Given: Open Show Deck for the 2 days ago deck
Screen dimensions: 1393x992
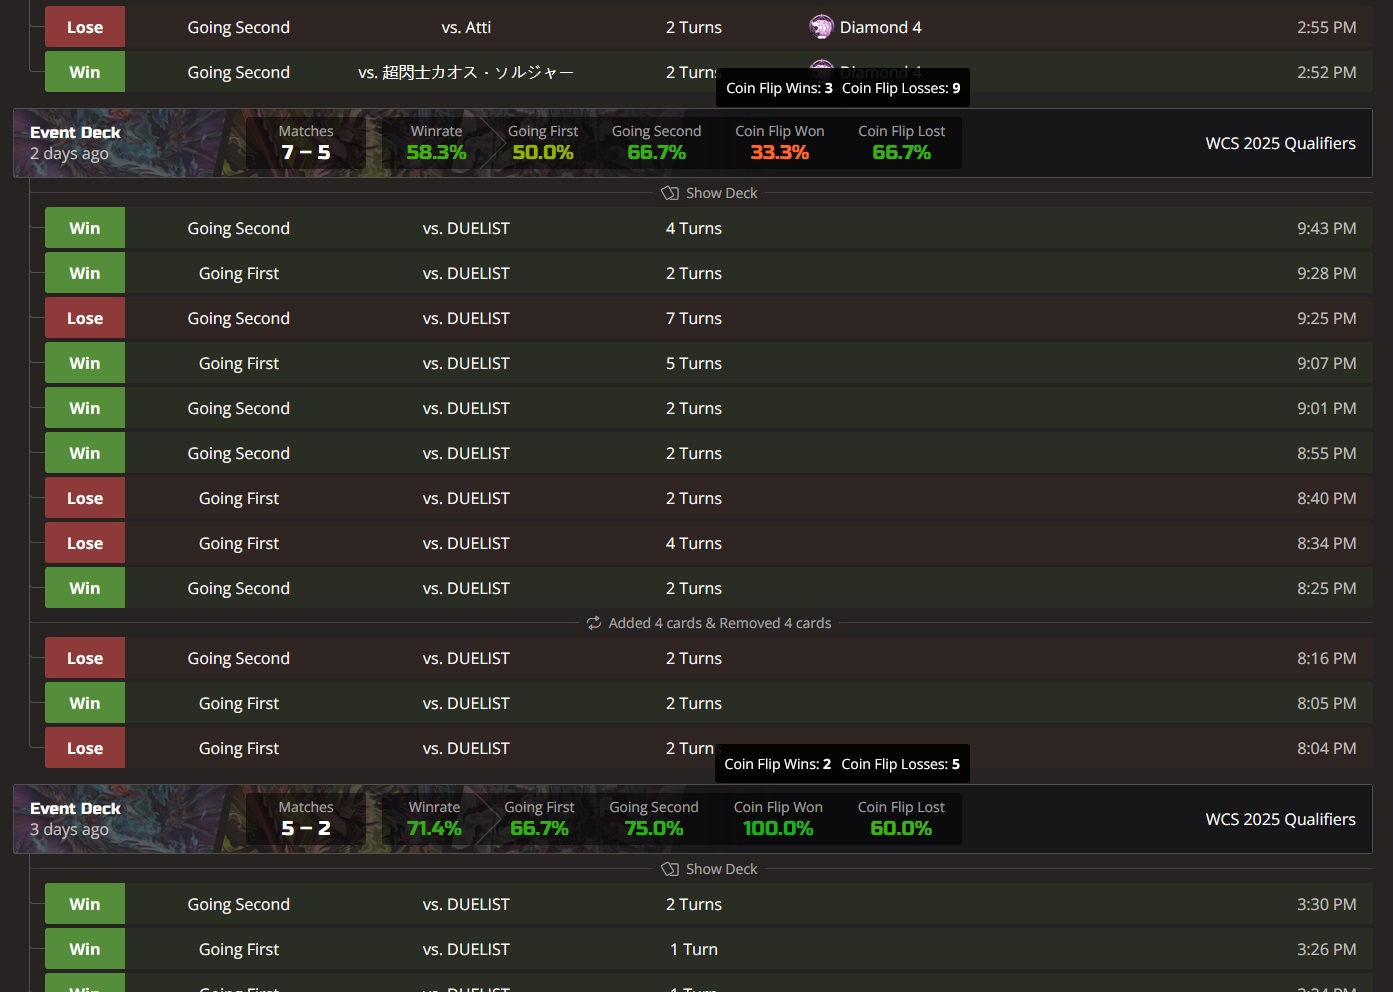Looking at the screenshot, I should pos(709,193).
